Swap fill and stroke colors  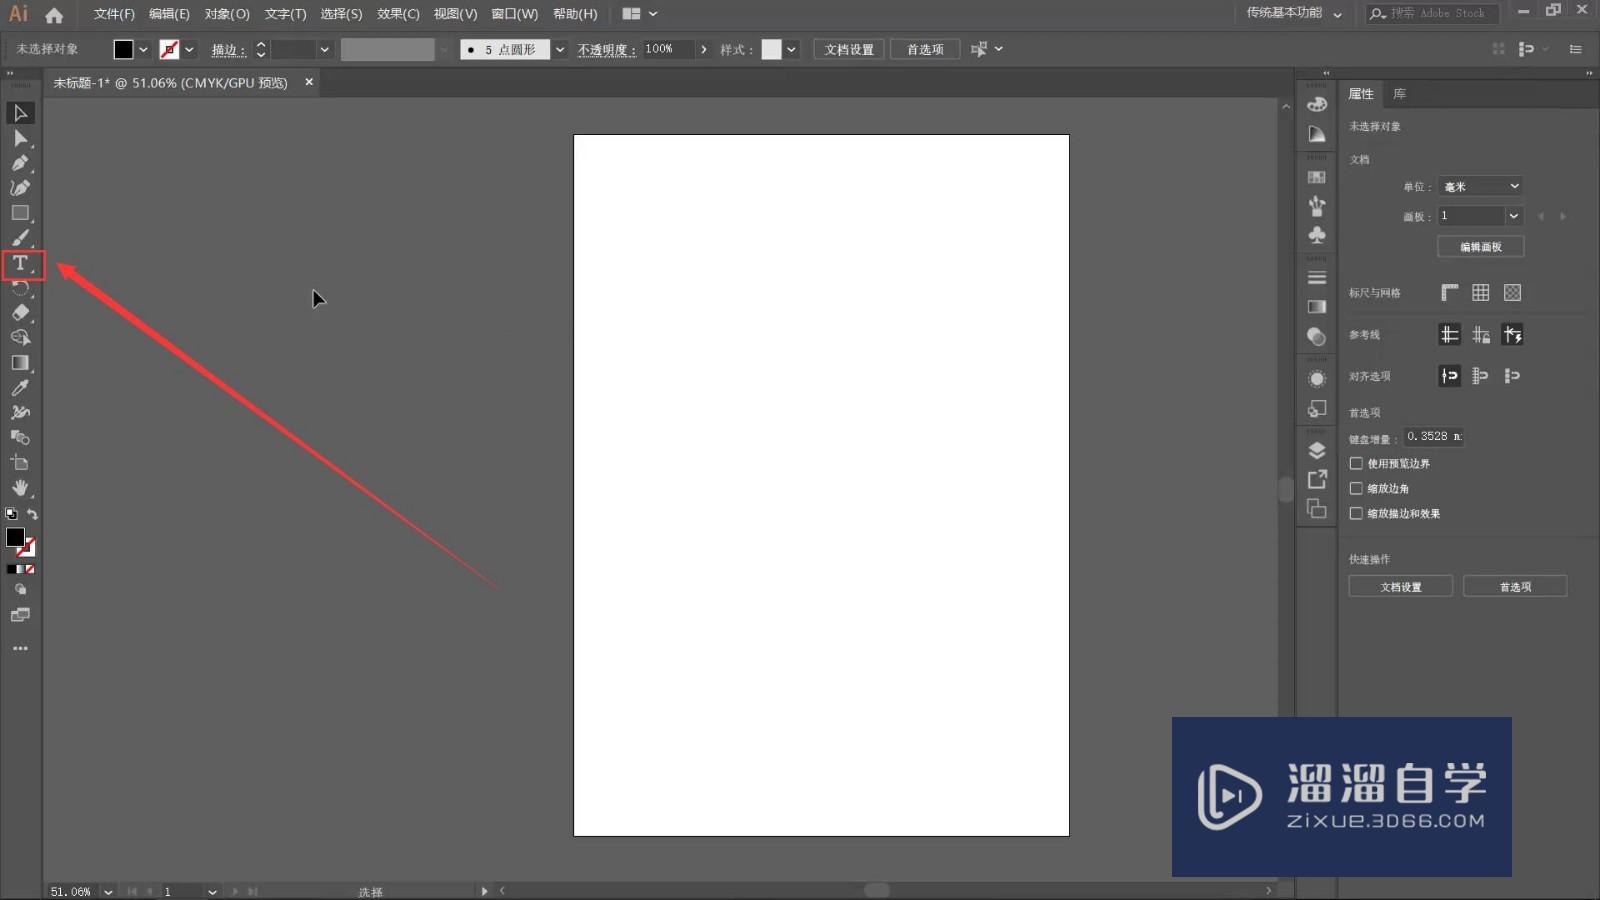32,514
